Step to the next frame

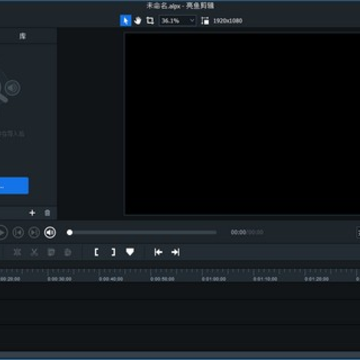pyautogui.click(x=34, y=232)
